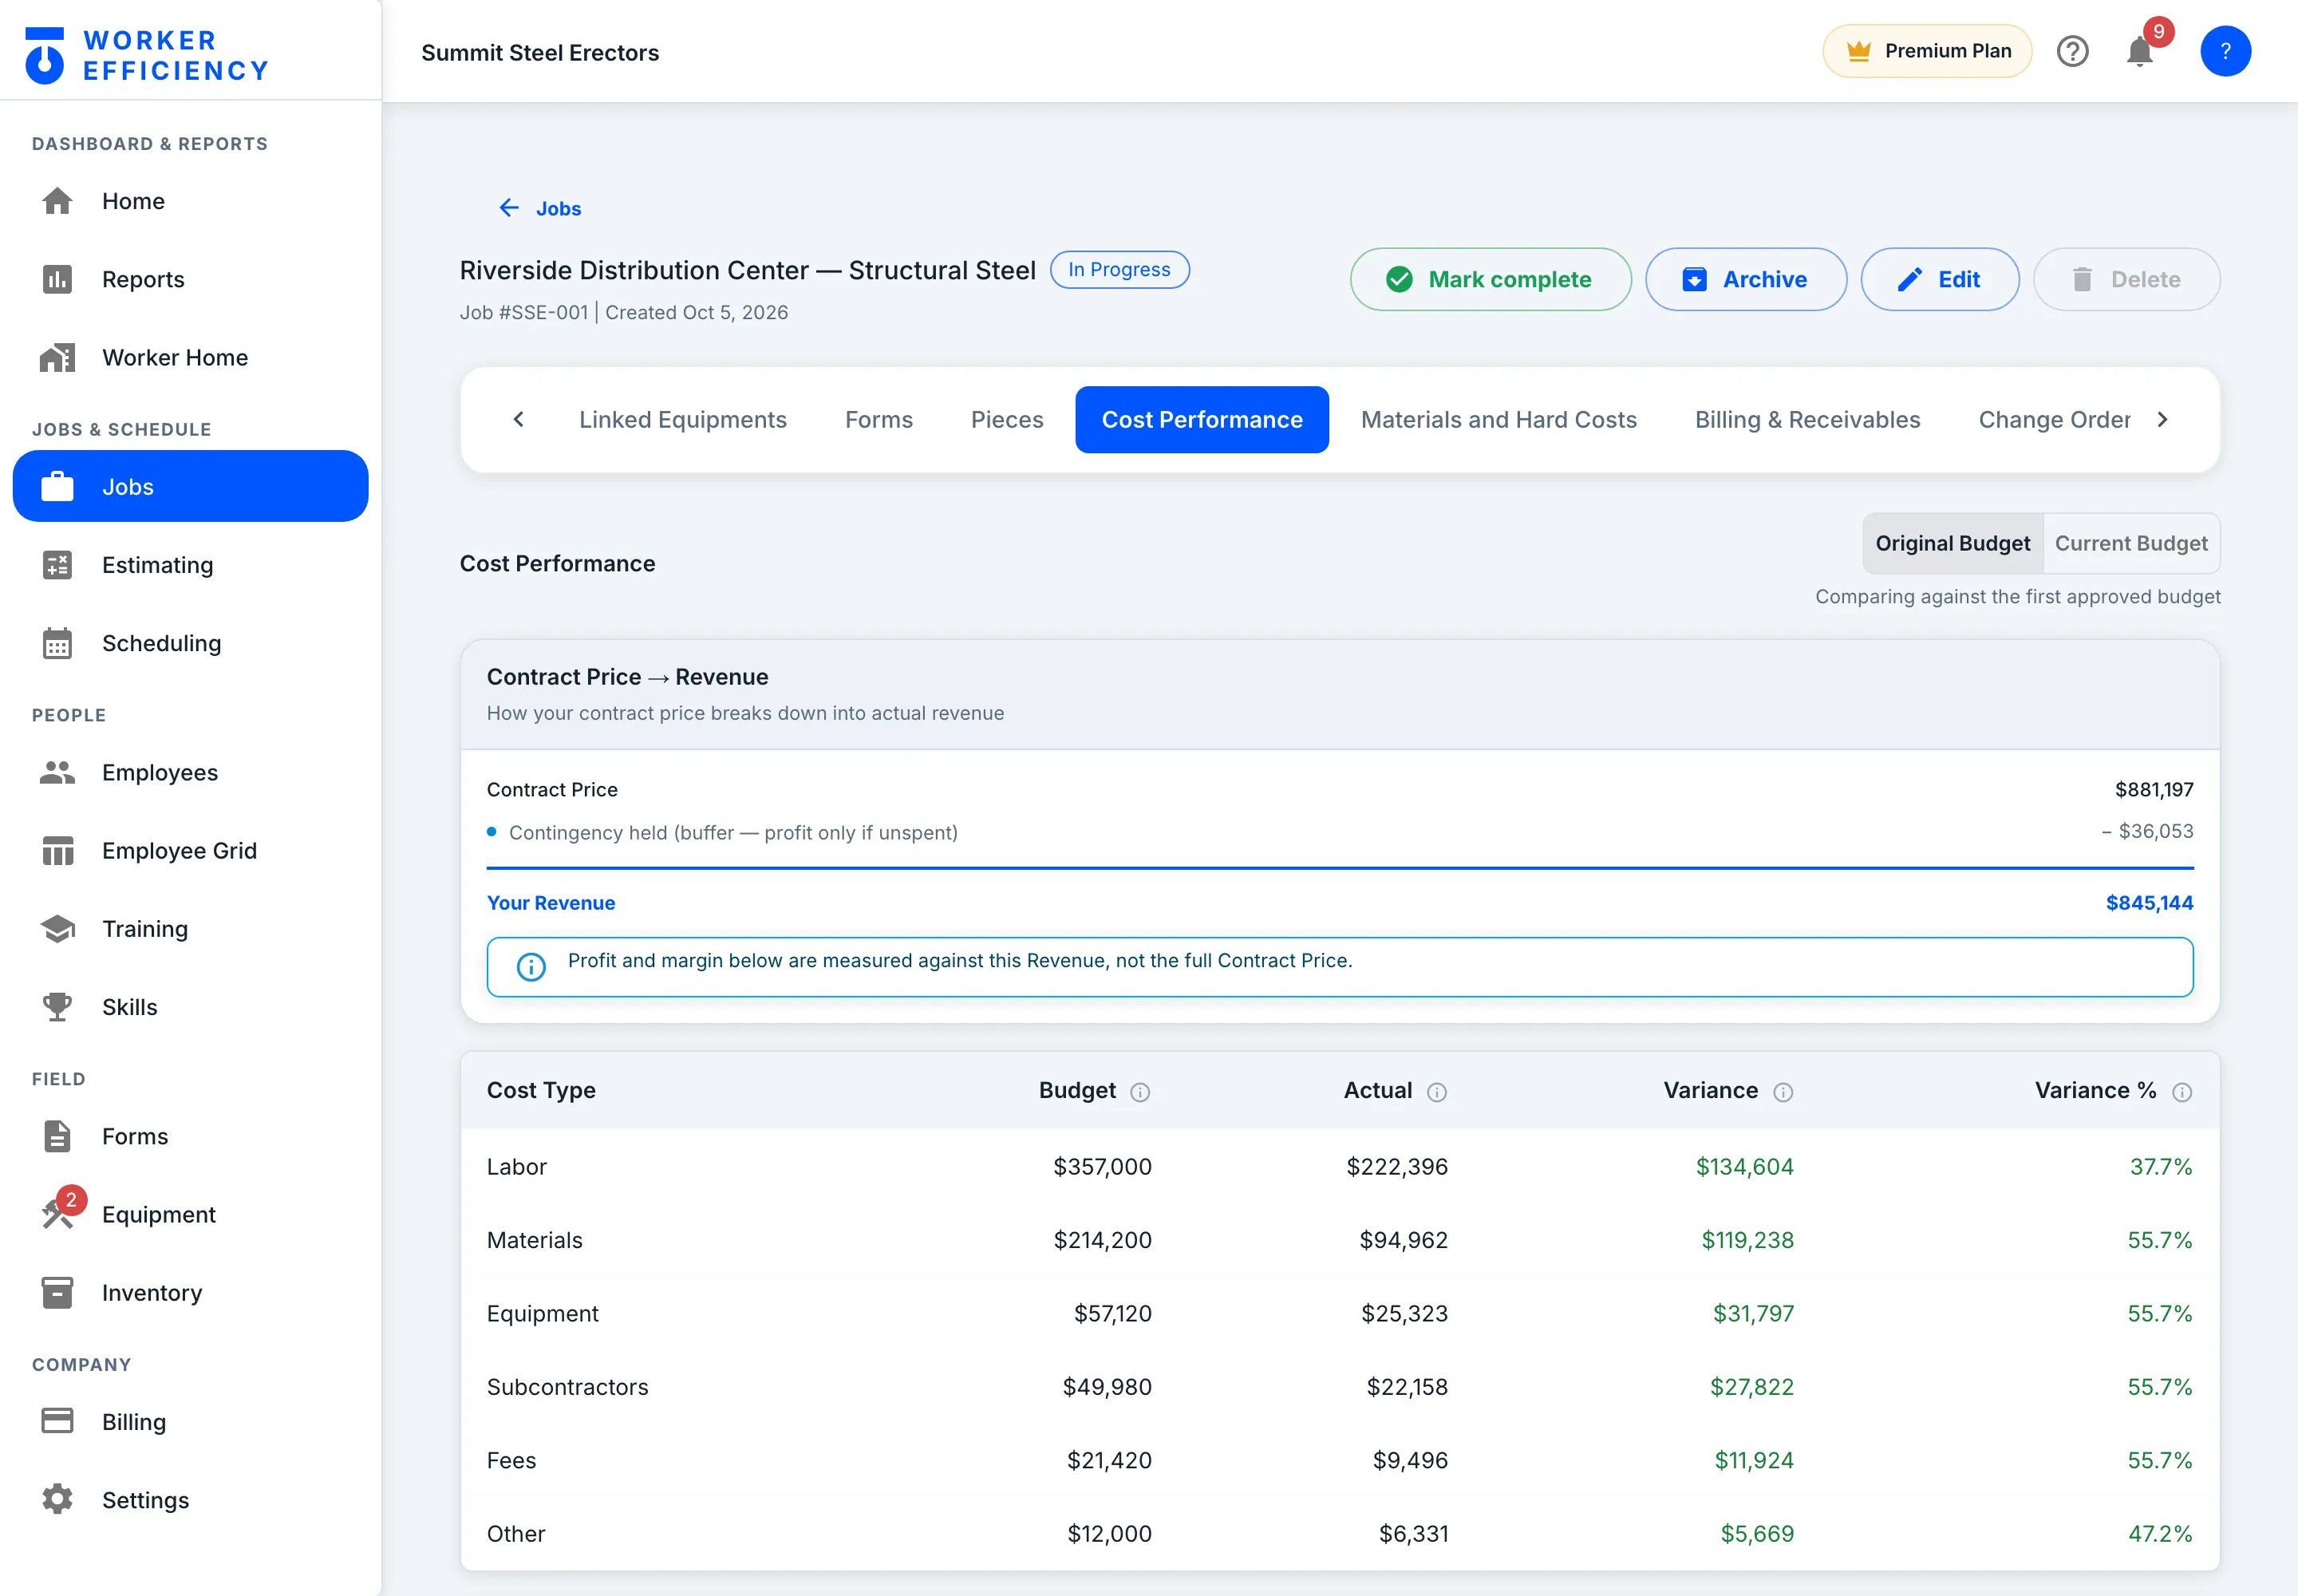This screenshot has height=1596, width=2298.
Task: Go back to Jobs list link
Action: pos(539,208)
